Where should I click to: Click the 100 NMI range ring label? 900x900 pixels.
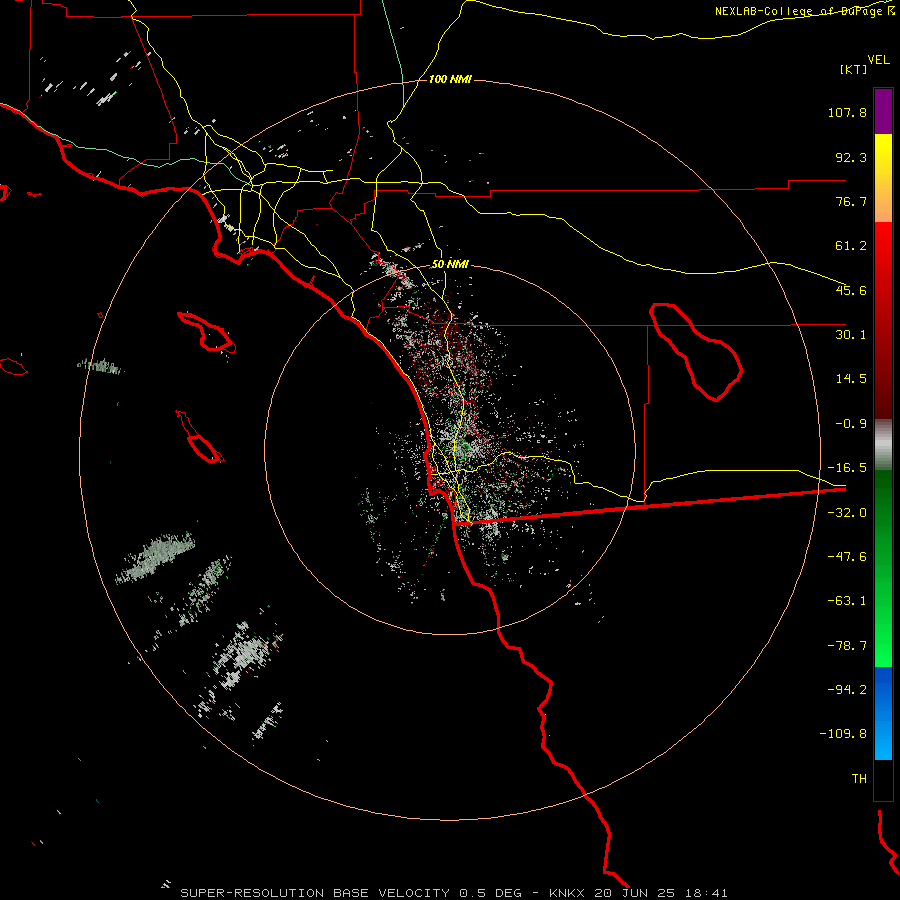(450, 79)
